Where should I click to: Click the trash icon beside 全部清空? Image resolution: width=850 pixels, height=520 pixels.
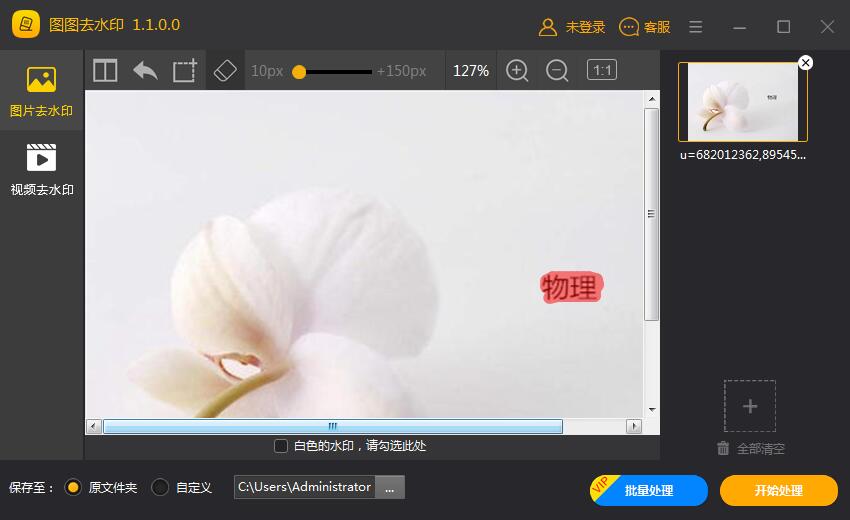723,448
